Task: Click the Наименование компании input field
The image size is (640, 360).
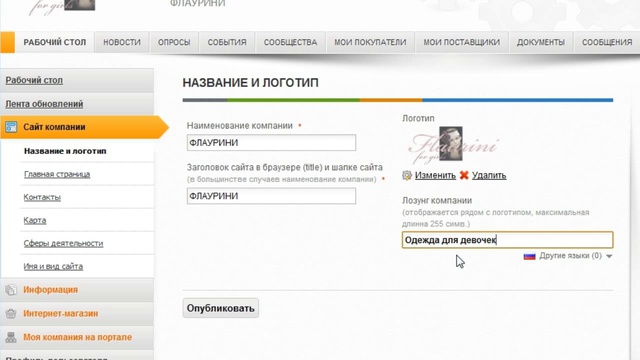Action: pos(271,142)
